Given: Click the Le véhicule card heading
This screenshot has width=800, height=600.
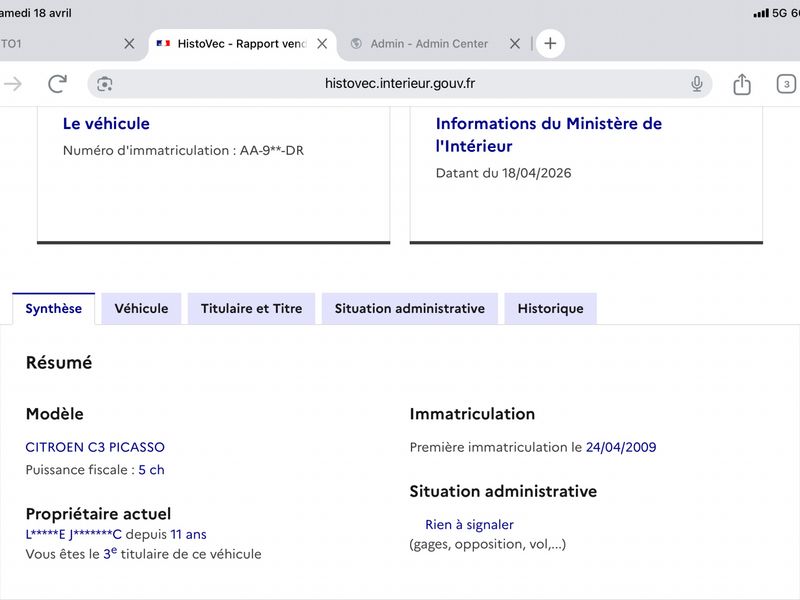Looking at the screenshot, I should pyautogui.click(x=106, y=123).
